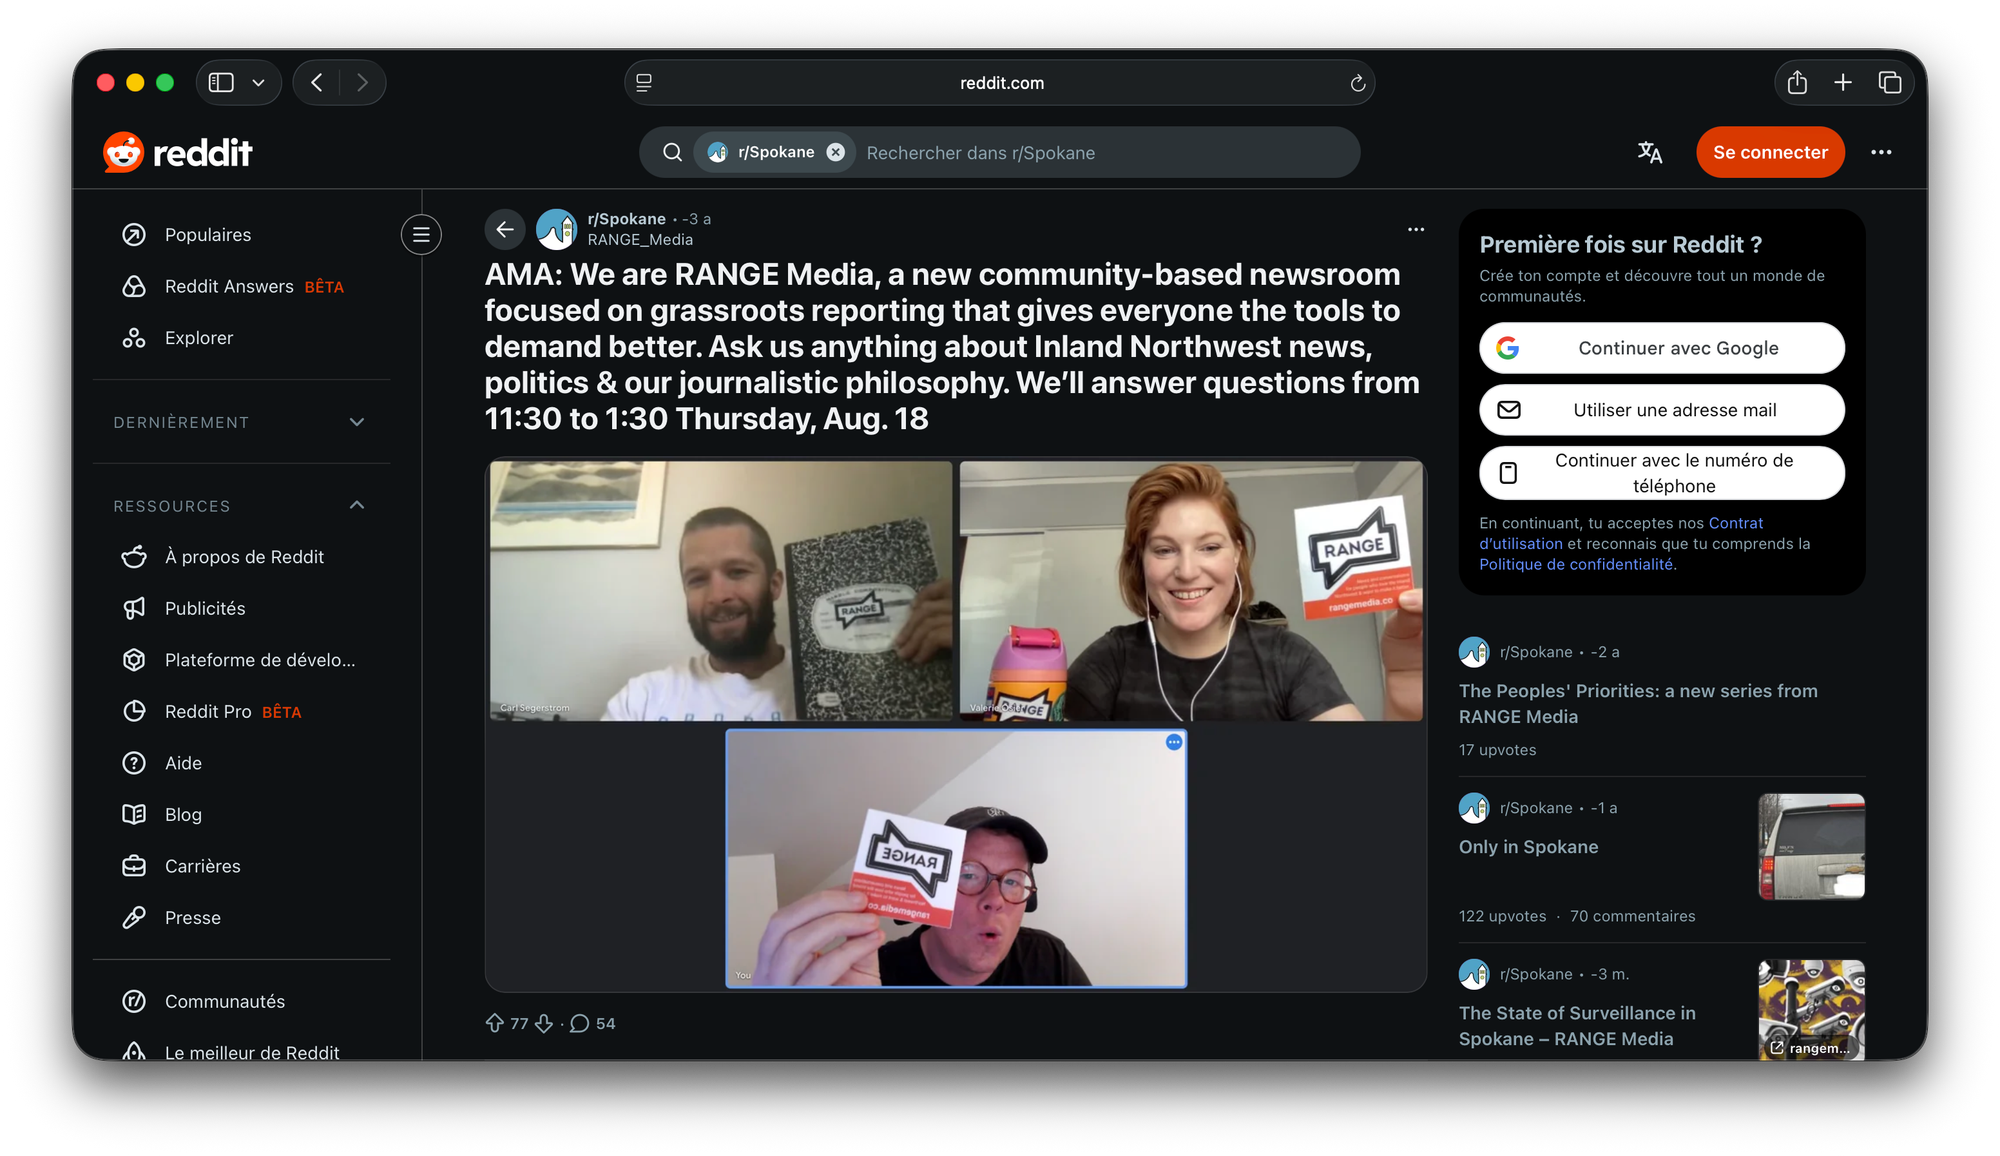Open the Blog link
Viewport: 2000px width, 1156px height.
click(242, 814)
